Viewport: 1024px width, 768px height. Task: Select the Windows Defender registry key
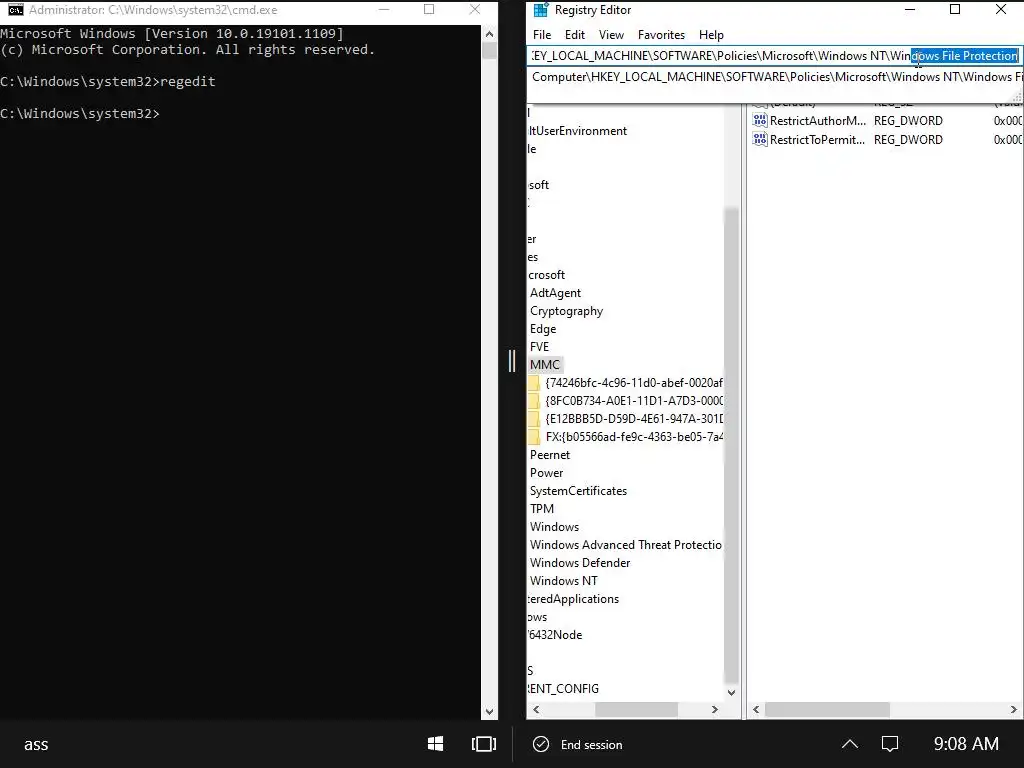coord(580,563)
